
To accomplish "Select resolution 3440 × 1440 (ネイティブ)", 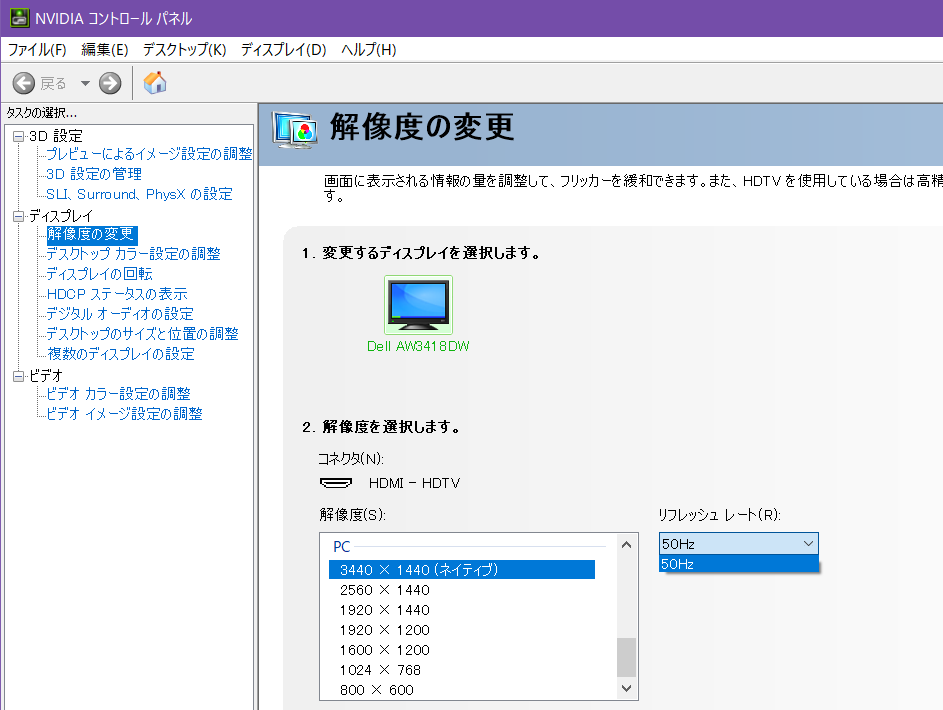I will (462, 569).
